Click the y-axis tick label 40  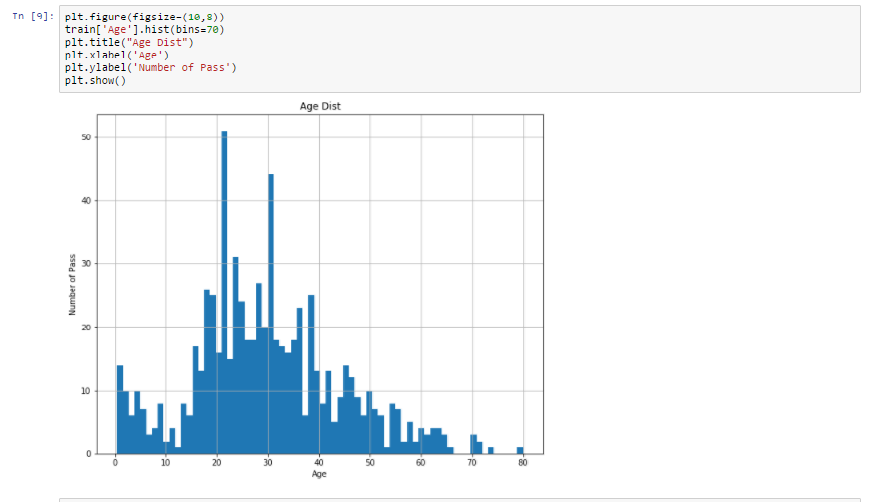(86, 200)
